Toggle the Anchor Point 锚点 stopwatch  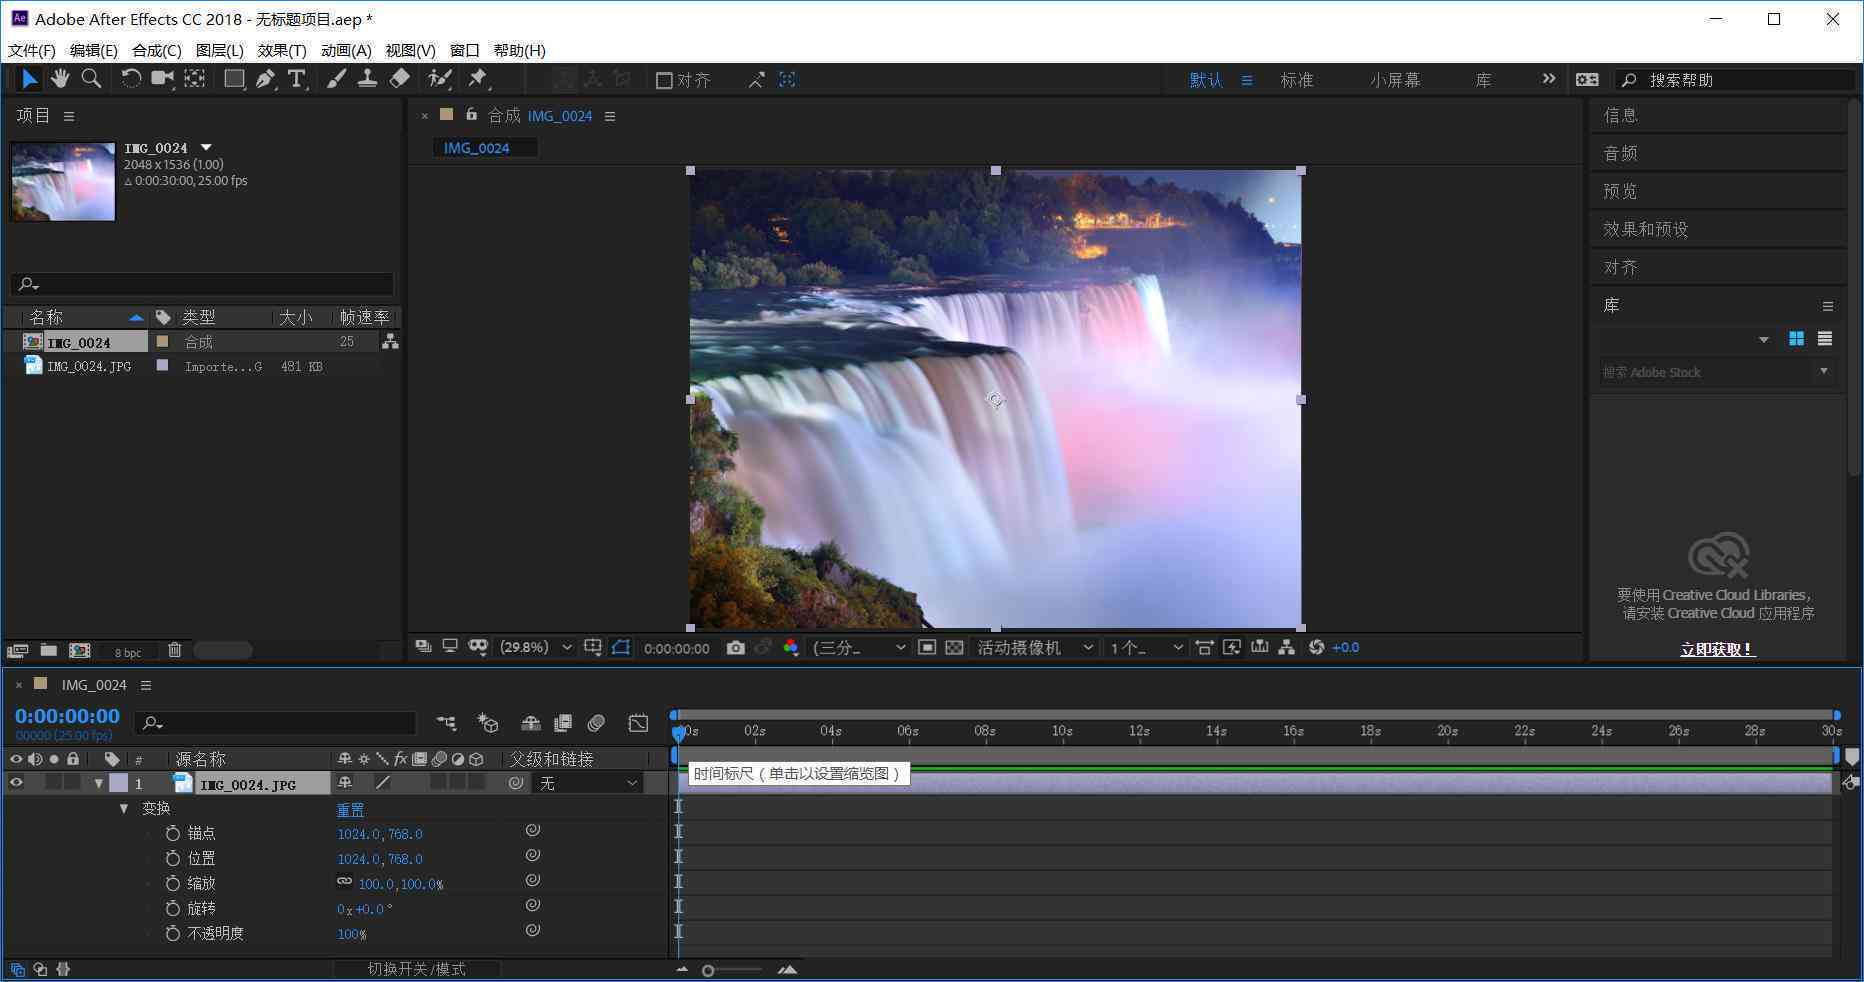point(172,833)
